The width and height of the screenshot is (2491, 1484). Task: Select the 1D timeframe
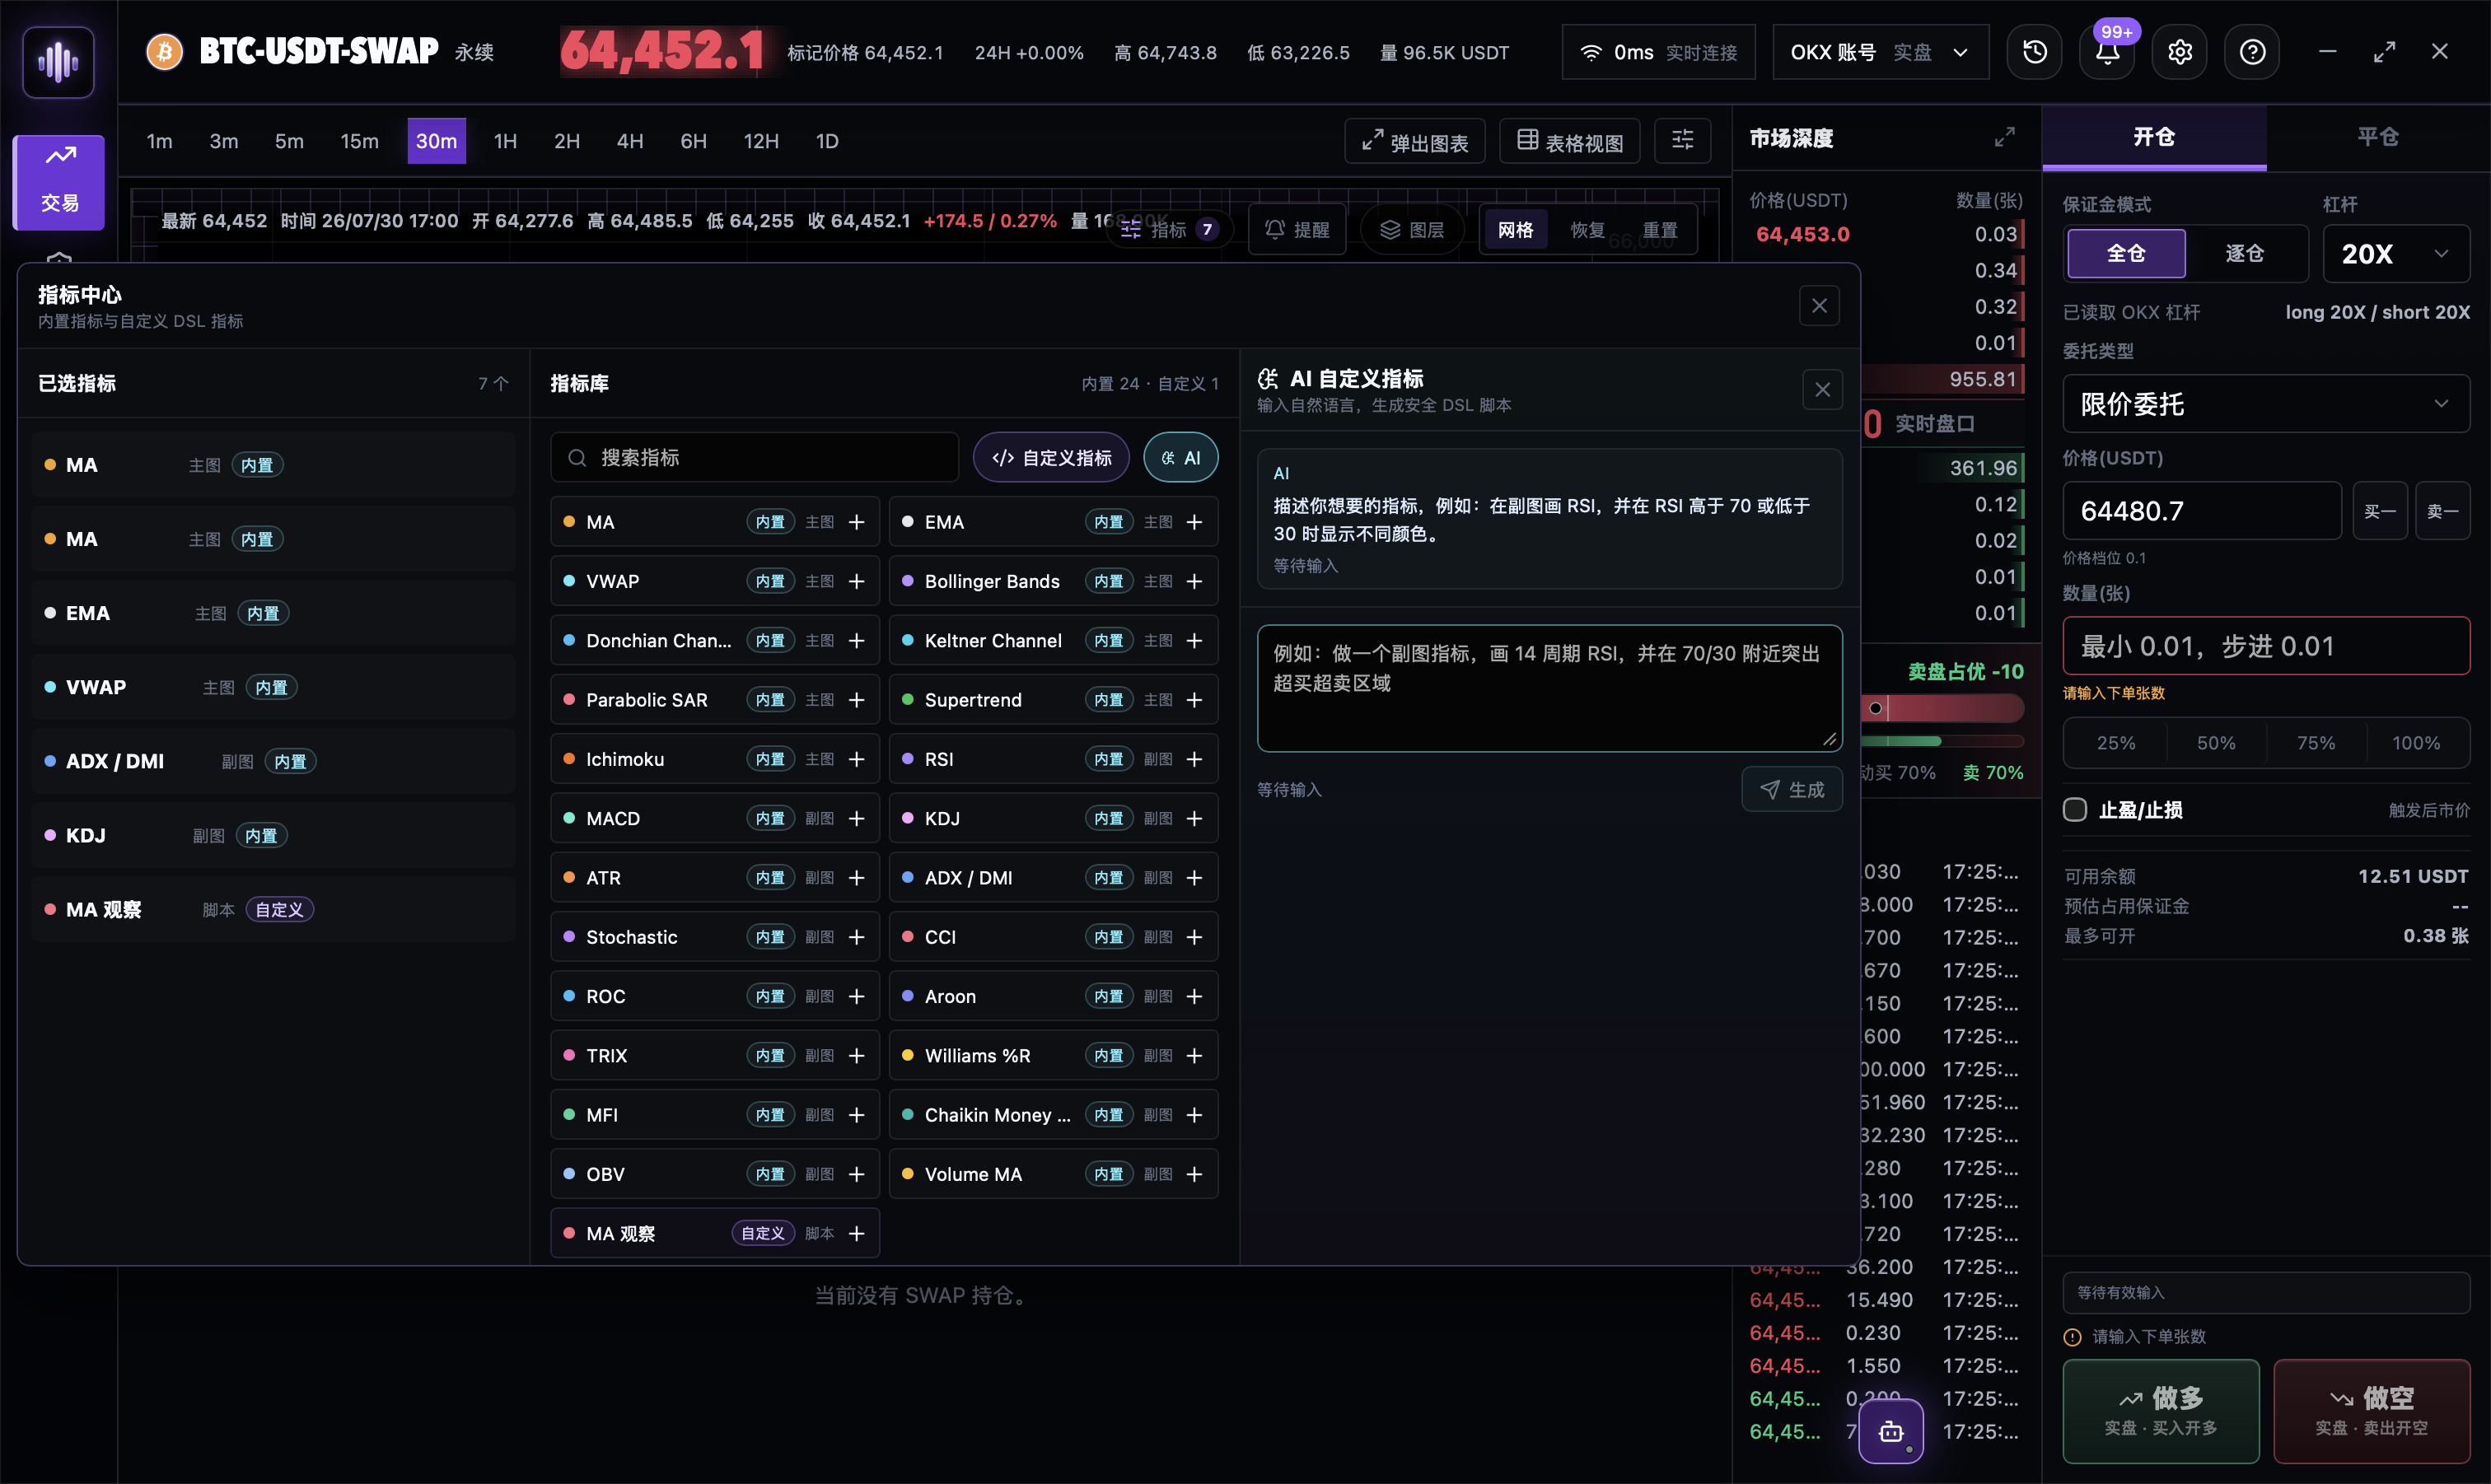coord(826,141)
